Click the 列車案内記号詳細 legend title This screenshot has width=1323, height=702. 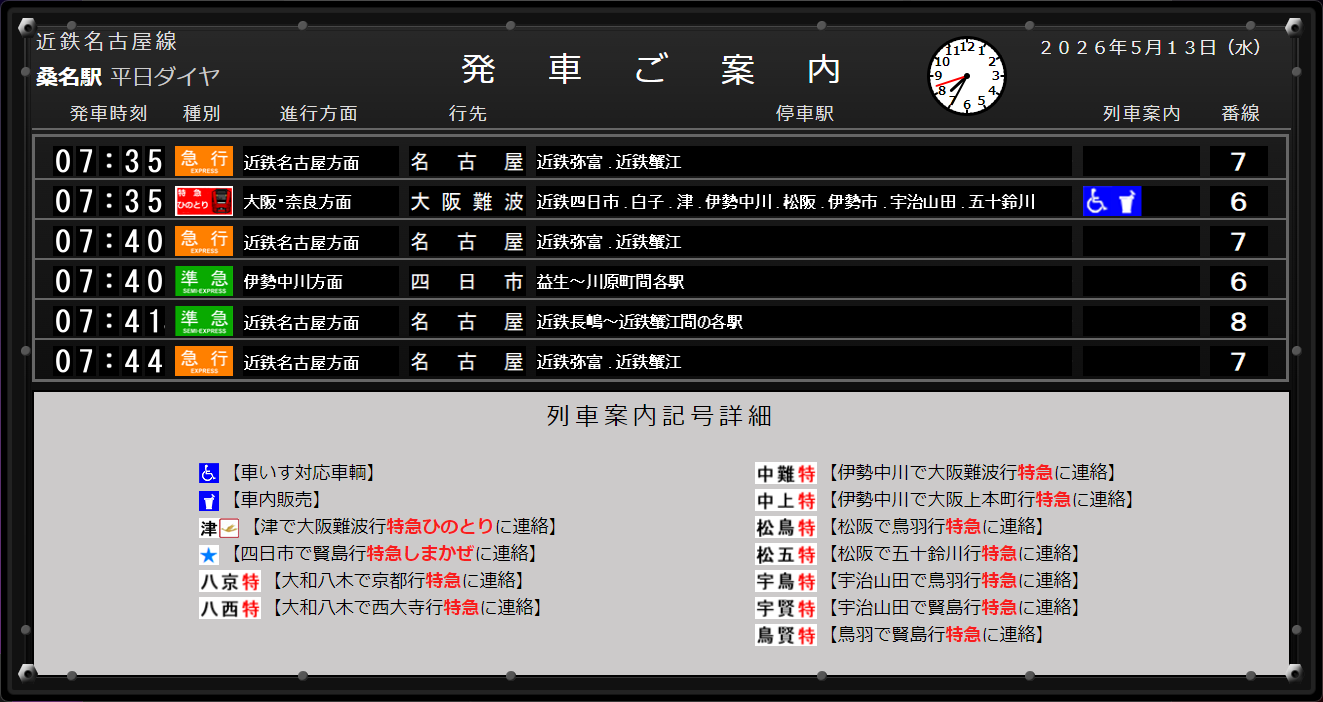660,416
